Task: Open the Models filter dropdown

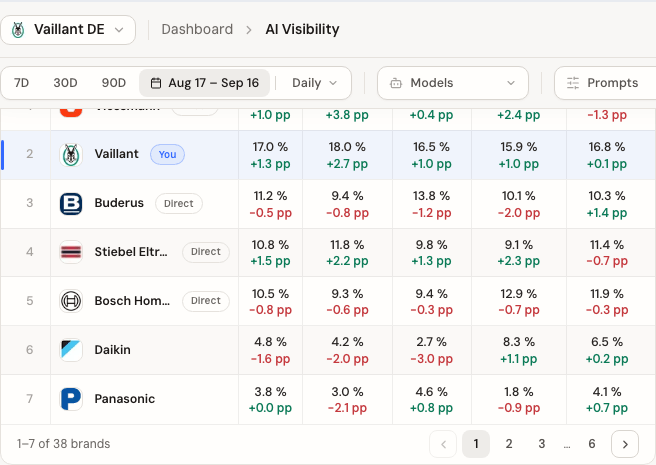Action: tap(453, 83)
